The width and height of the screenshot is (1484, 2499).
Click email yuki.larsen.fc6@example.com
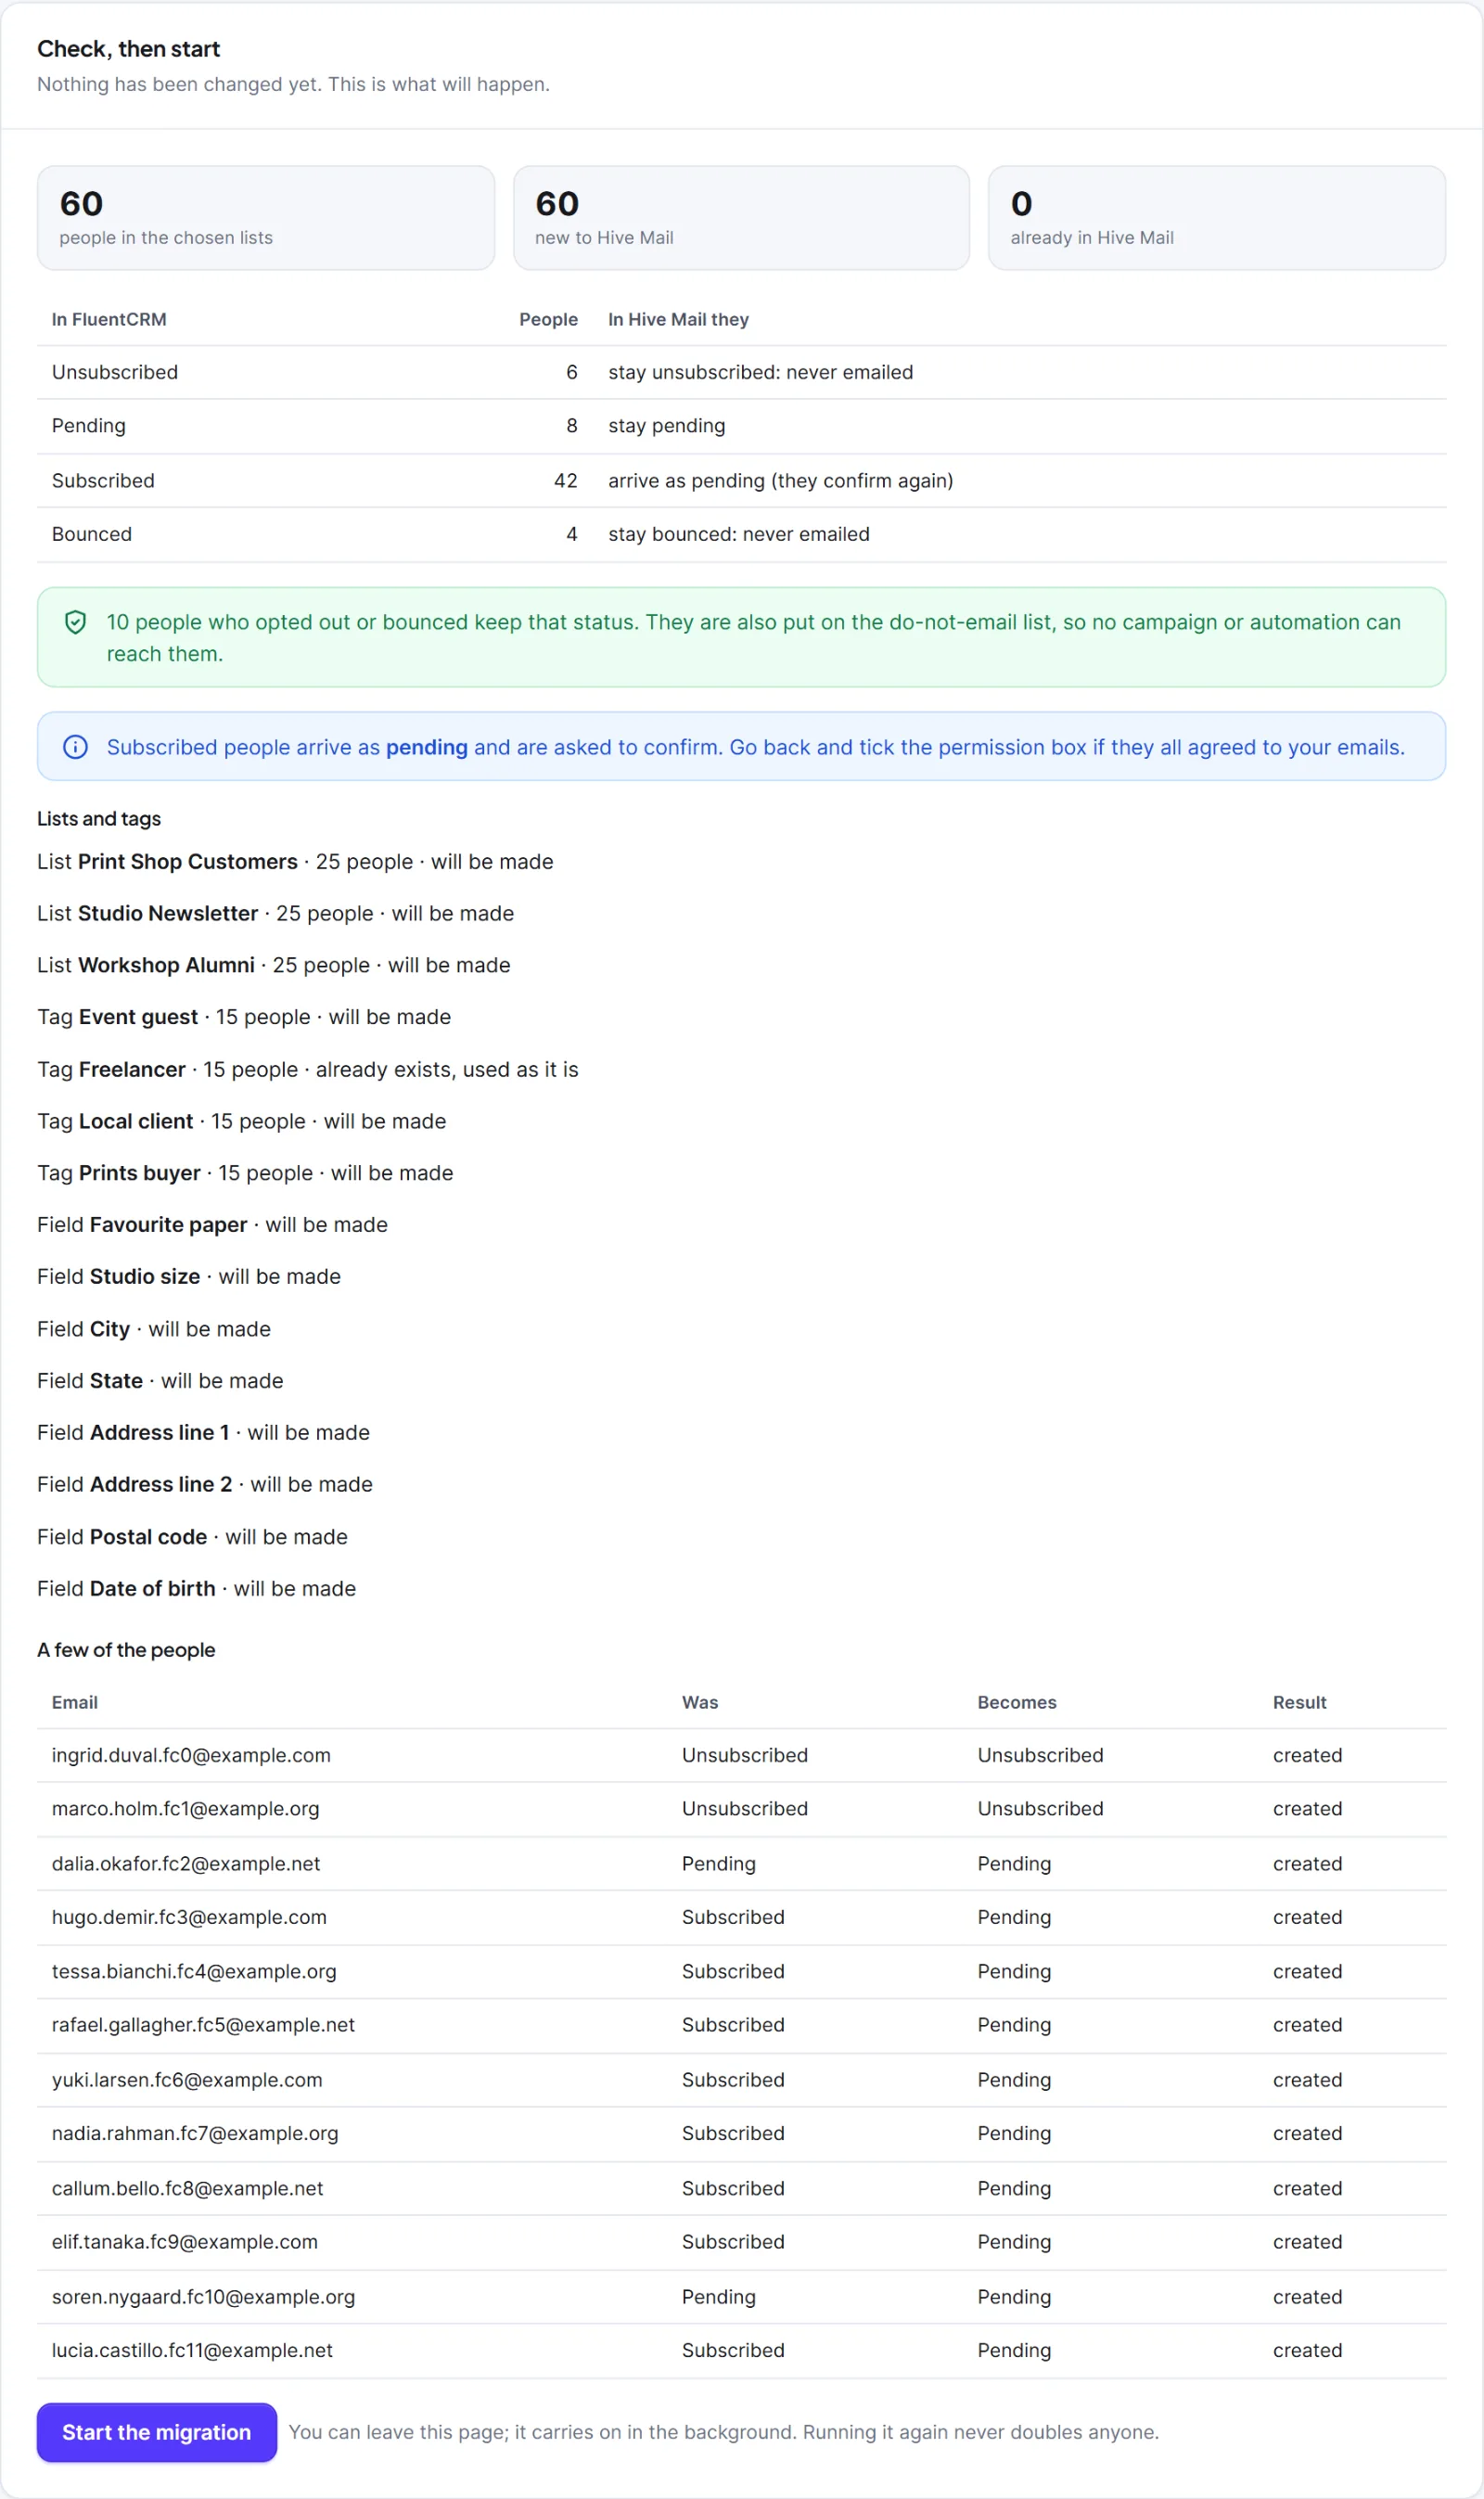click(187, 2080)
